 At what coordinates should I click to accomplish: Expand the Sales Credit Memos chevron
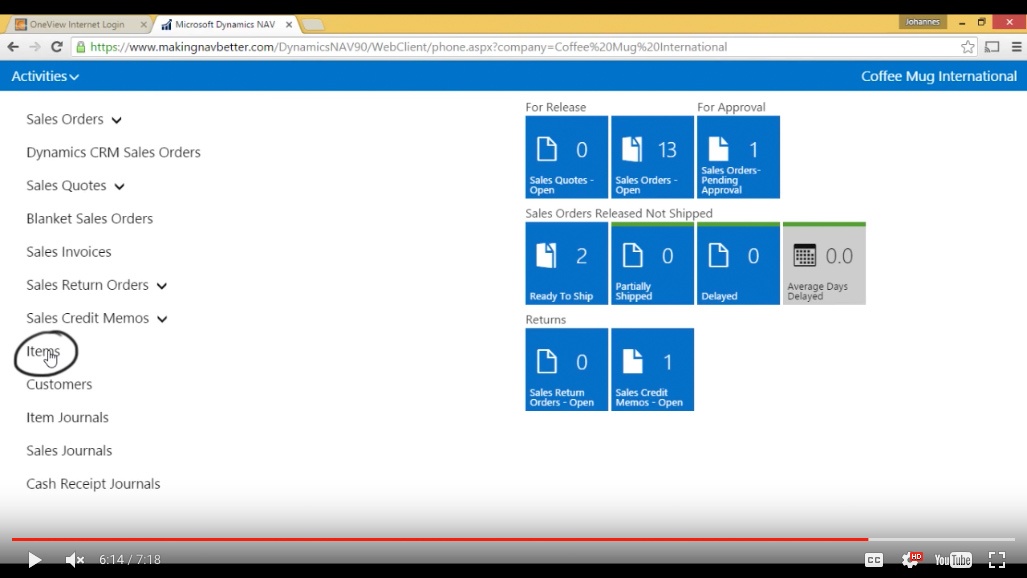click(x=162, y=319)
